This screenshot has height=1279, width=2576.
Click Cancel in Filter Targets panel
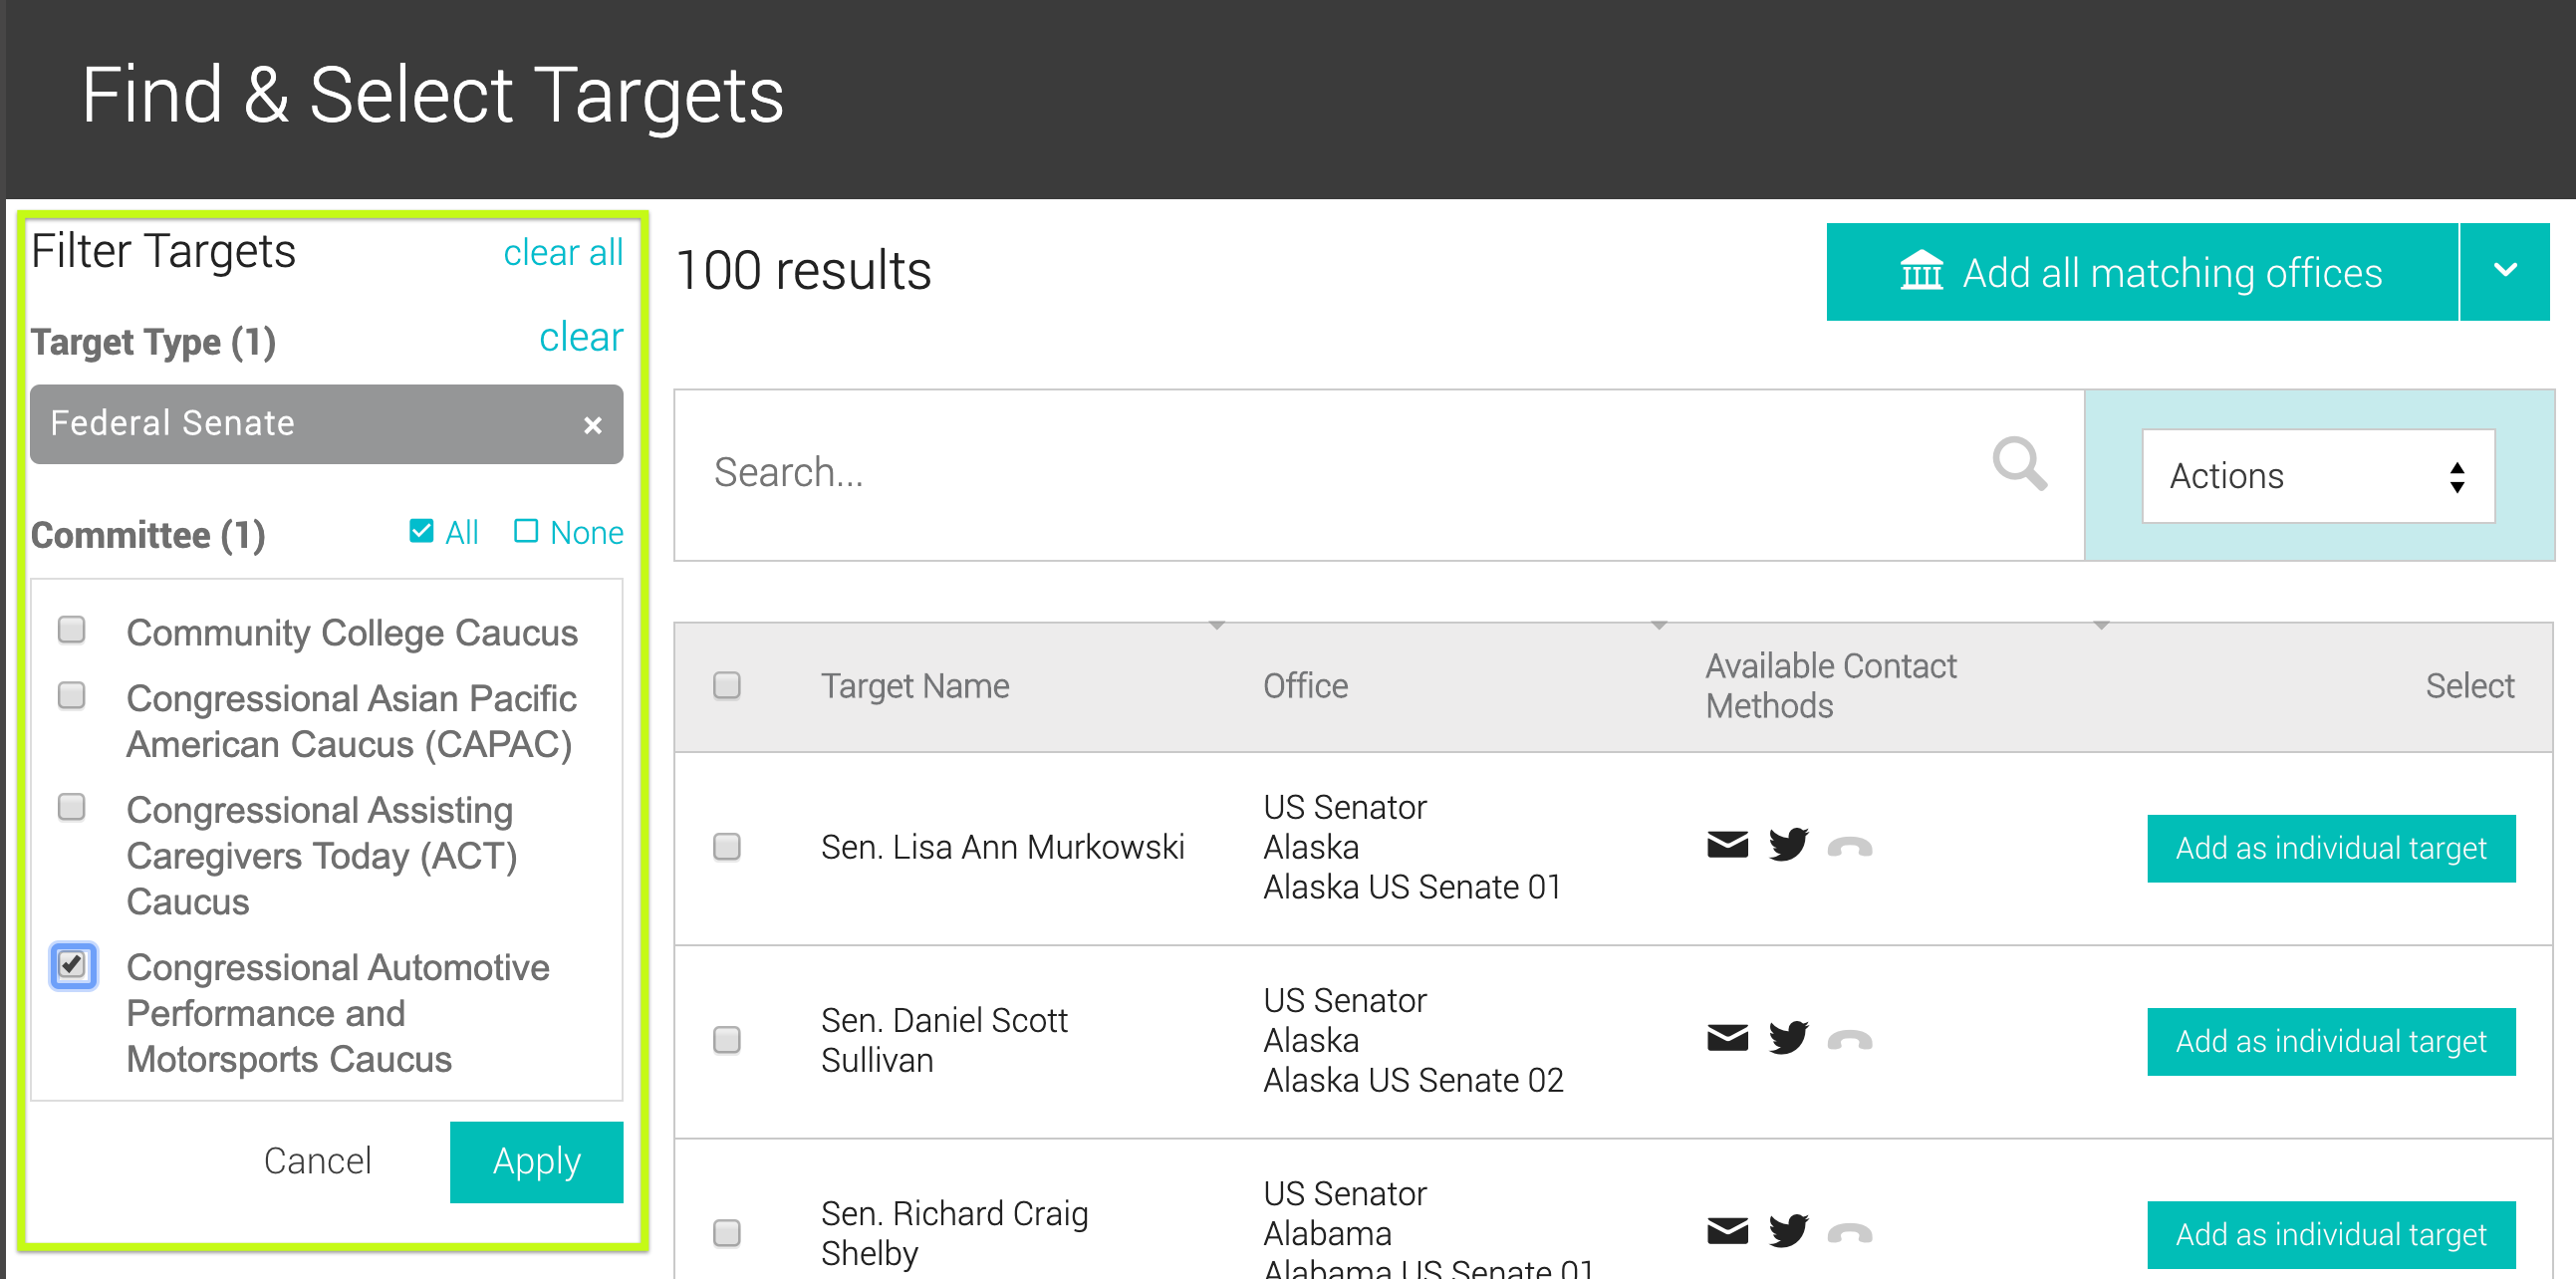317,1161
